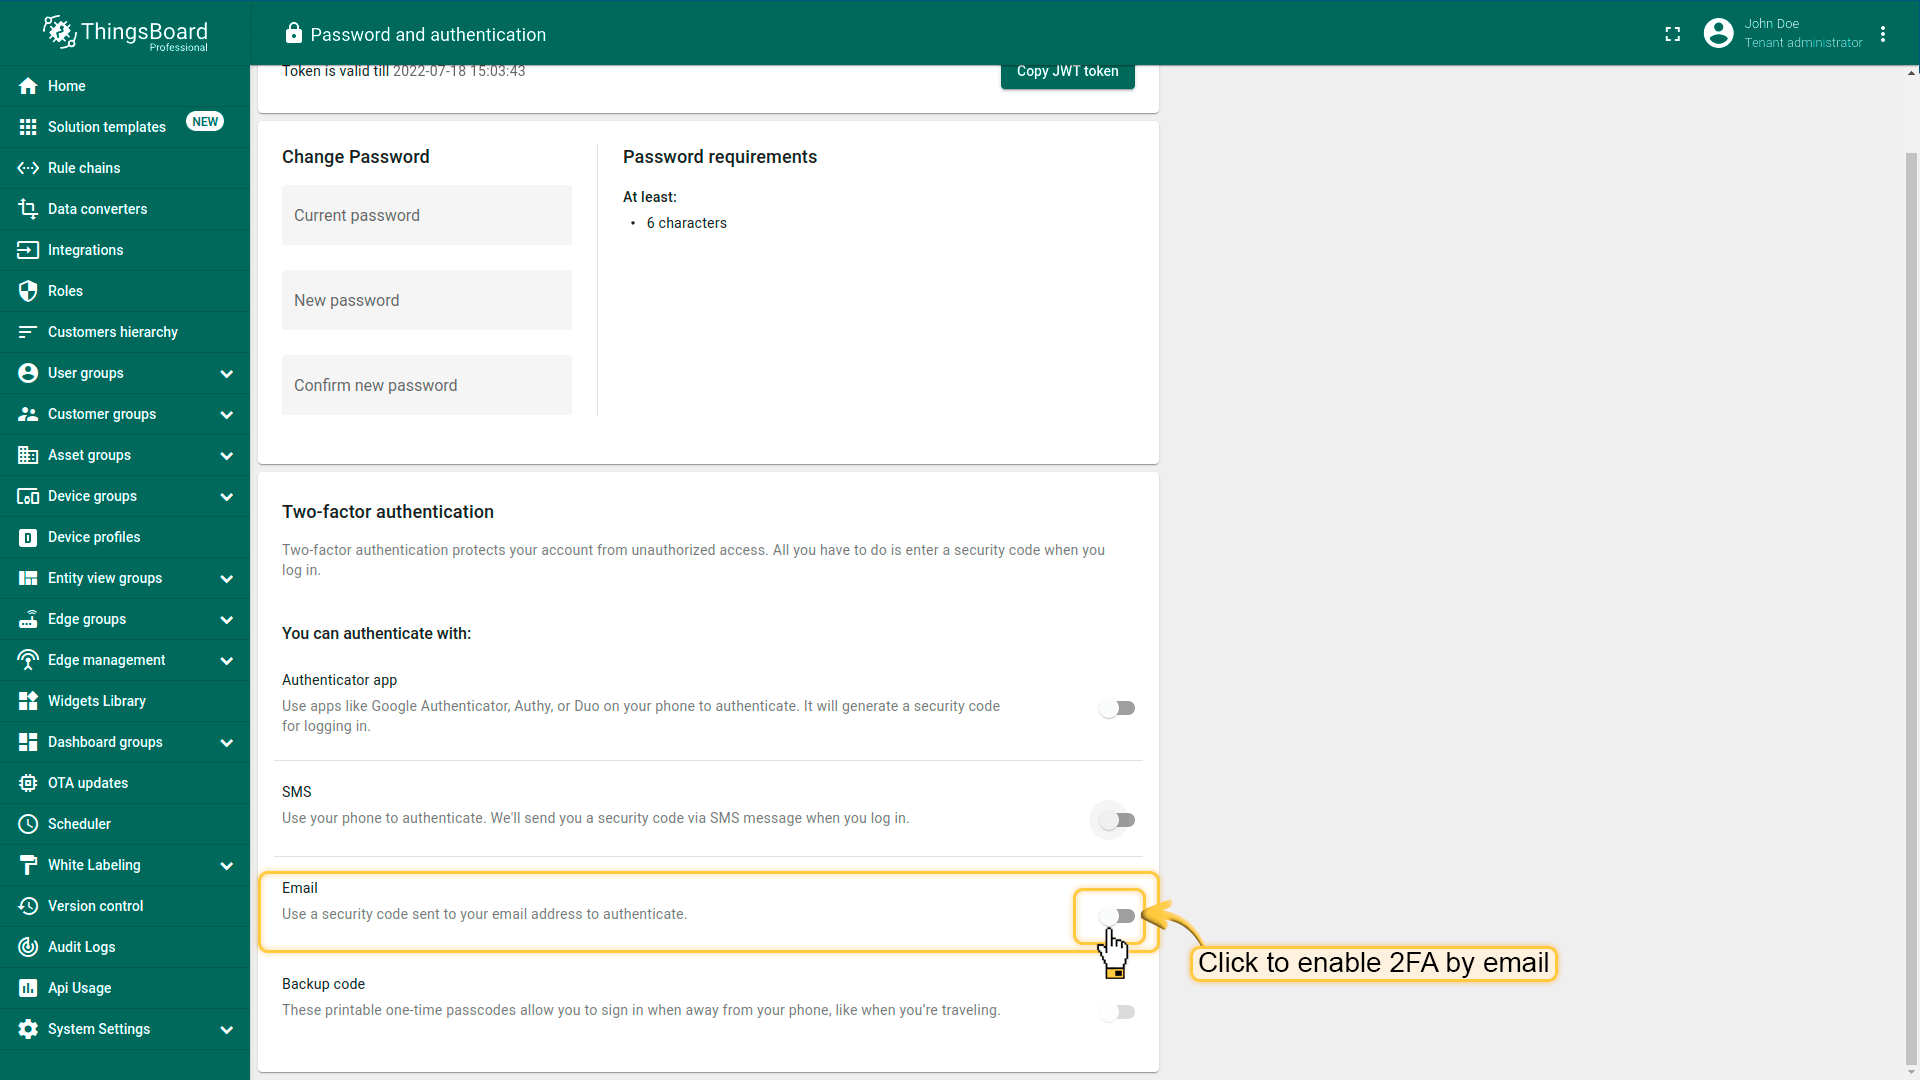Image resolution: width=1920 pixels, height=1080 pixels.
Task: Click the Device groups icon
Action: [28, 496]
